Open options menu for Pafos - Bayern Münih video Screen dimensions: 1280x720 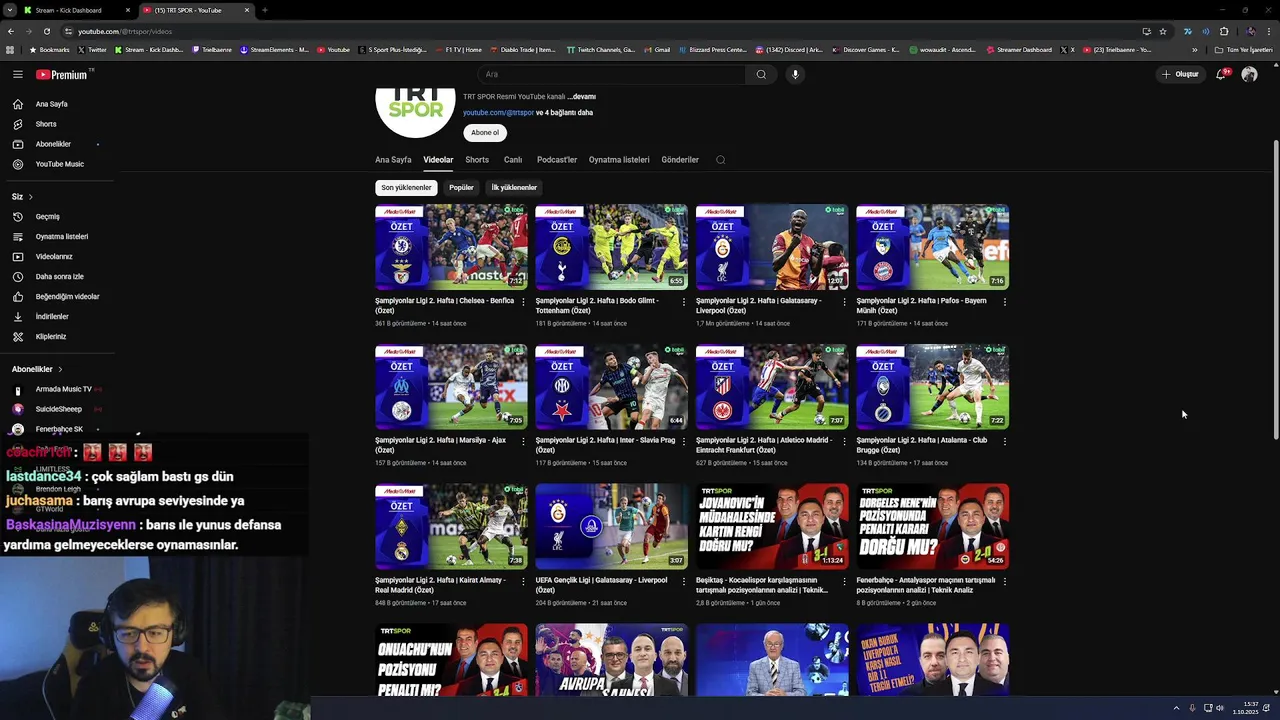tap(1004, 301)
